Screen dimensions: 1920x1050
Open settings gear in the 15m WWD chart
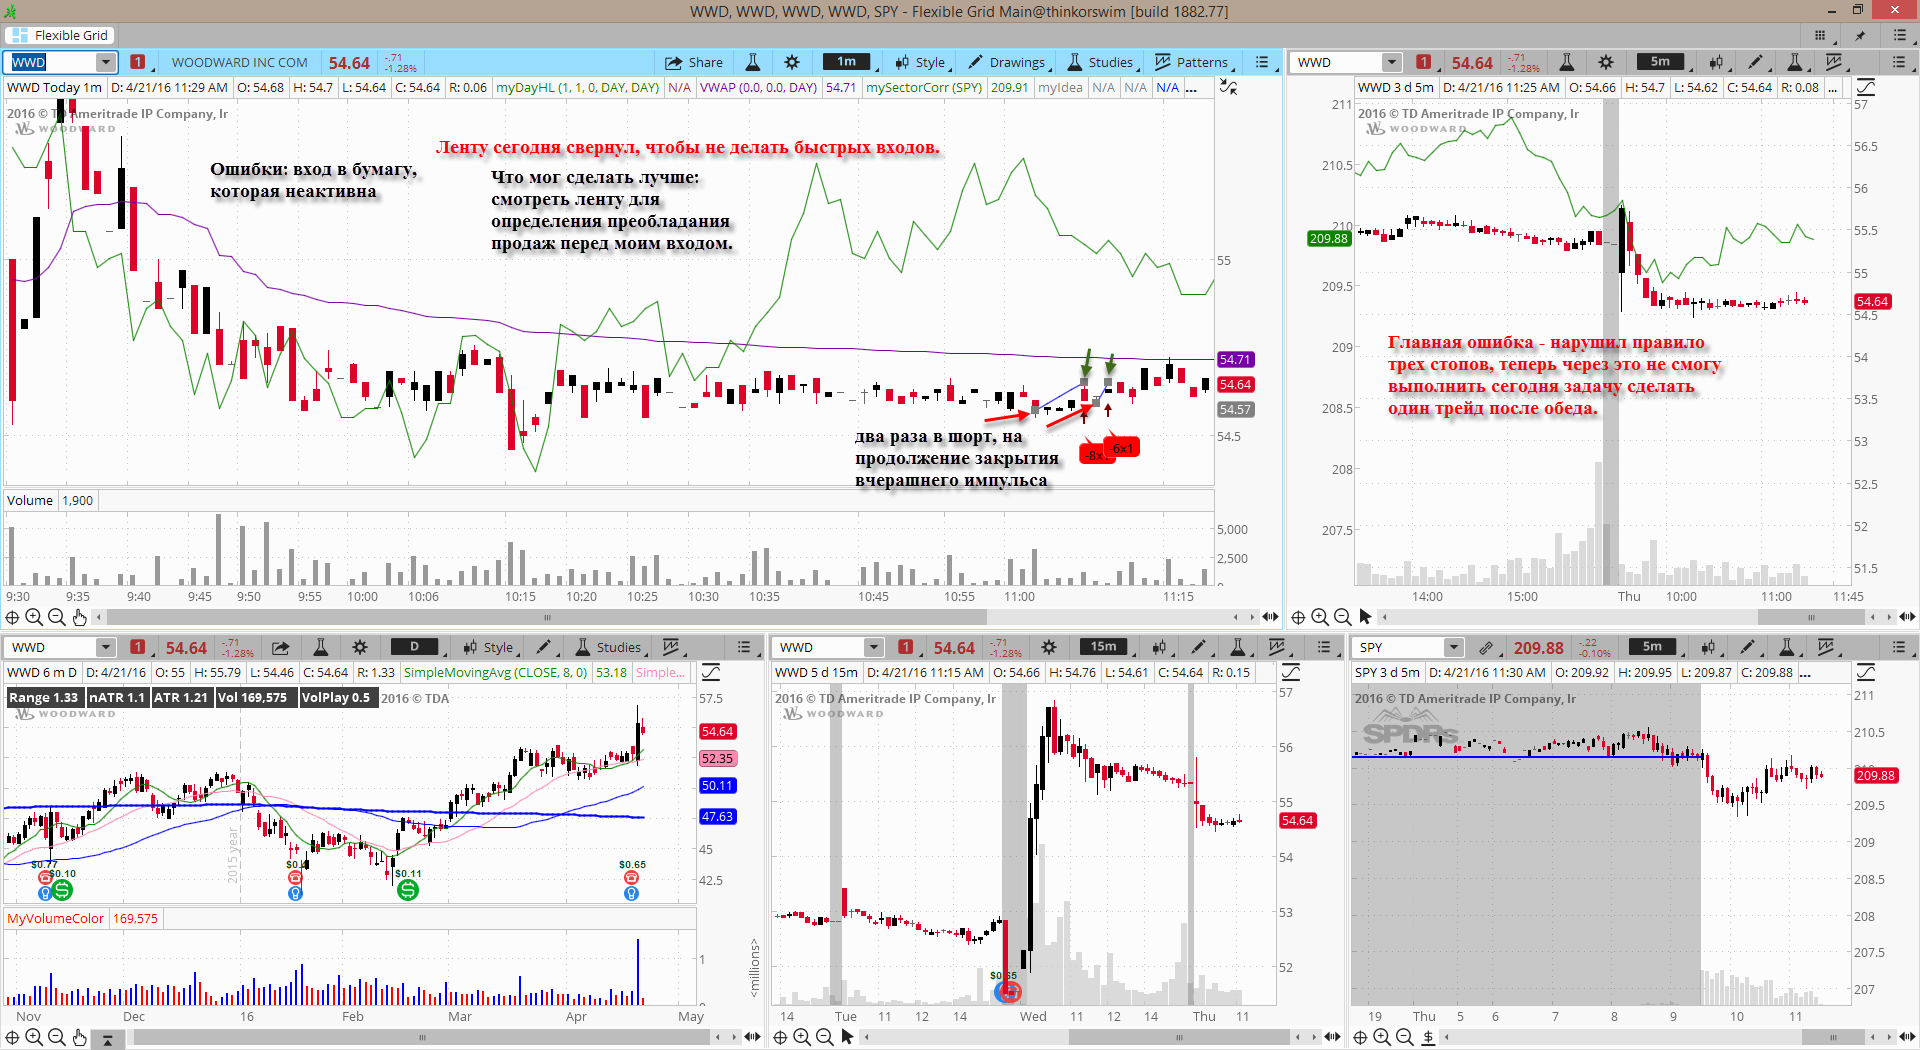[1049, 647]
